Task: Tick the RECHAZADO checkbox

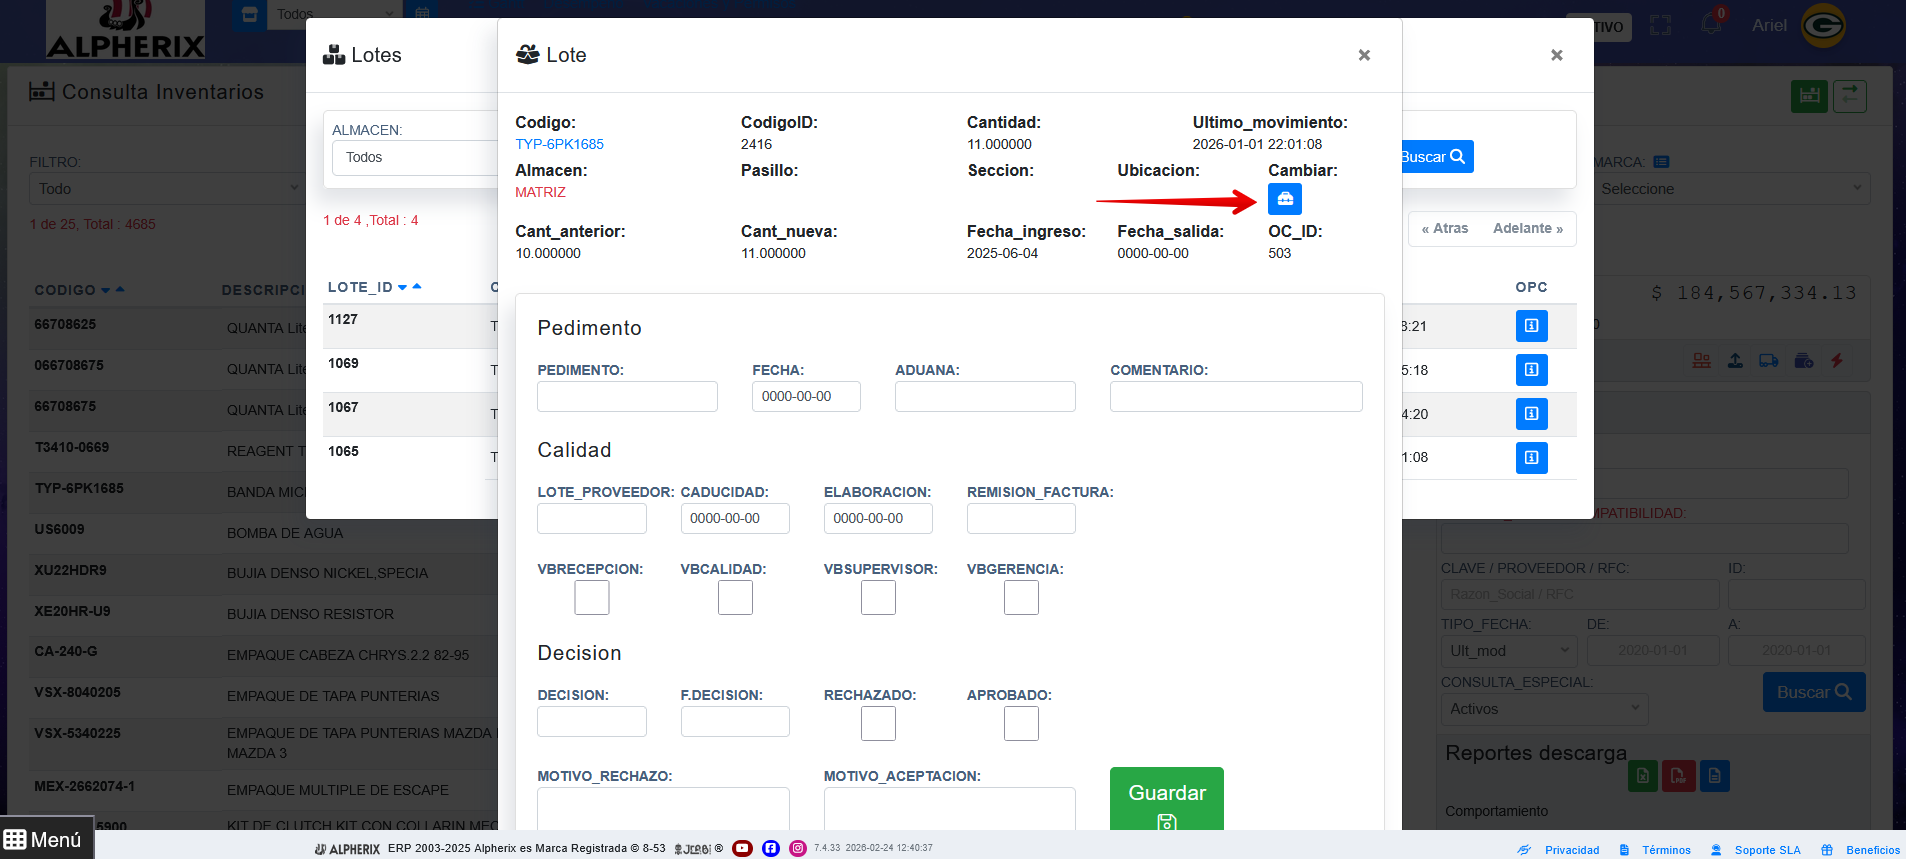Action: tap(878, 723)
